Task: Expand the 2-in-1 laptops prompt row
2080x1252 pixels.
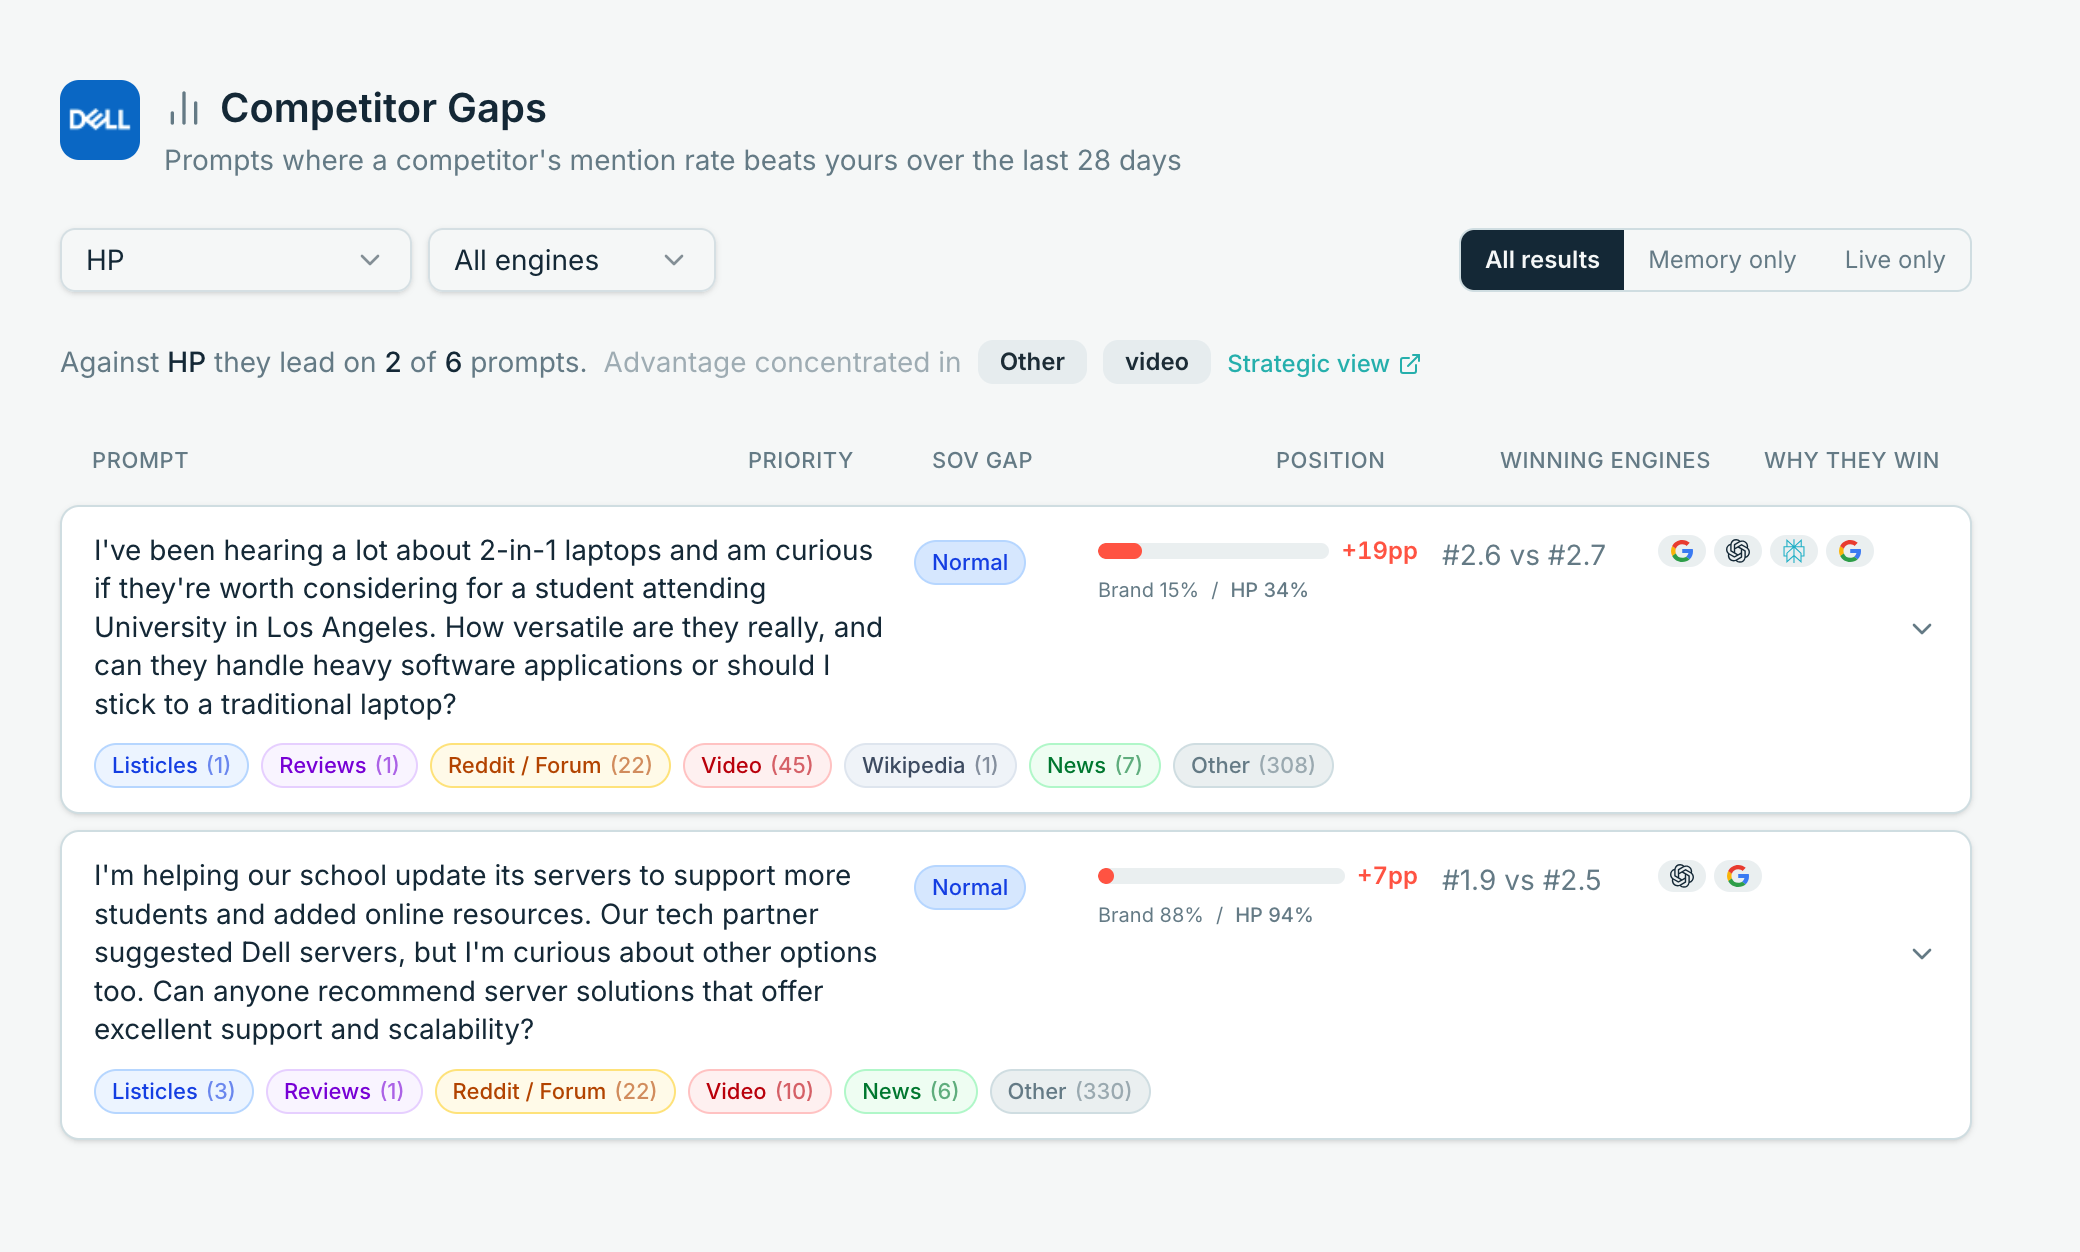Action: tap(1922, 629)
